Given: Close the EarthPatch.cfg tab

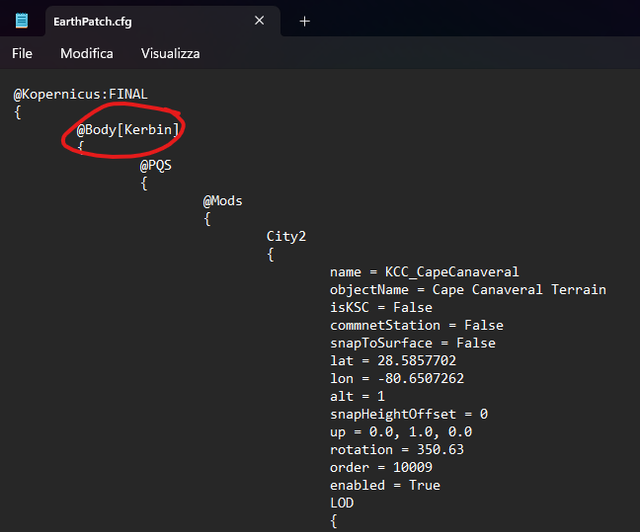Looking at the screenshot, I should pyautogui.click(x=259, y=20).
